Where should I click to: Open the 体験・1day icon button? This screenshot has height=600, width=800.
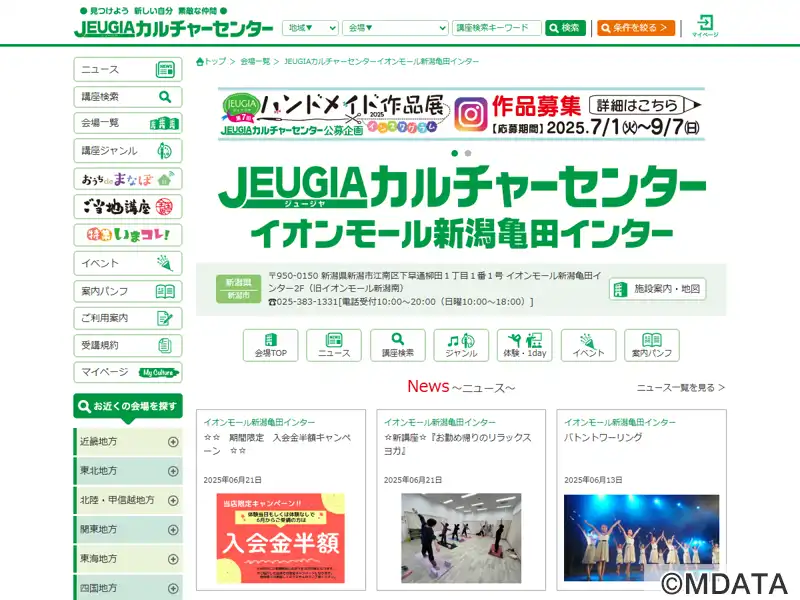pos(524,345)
